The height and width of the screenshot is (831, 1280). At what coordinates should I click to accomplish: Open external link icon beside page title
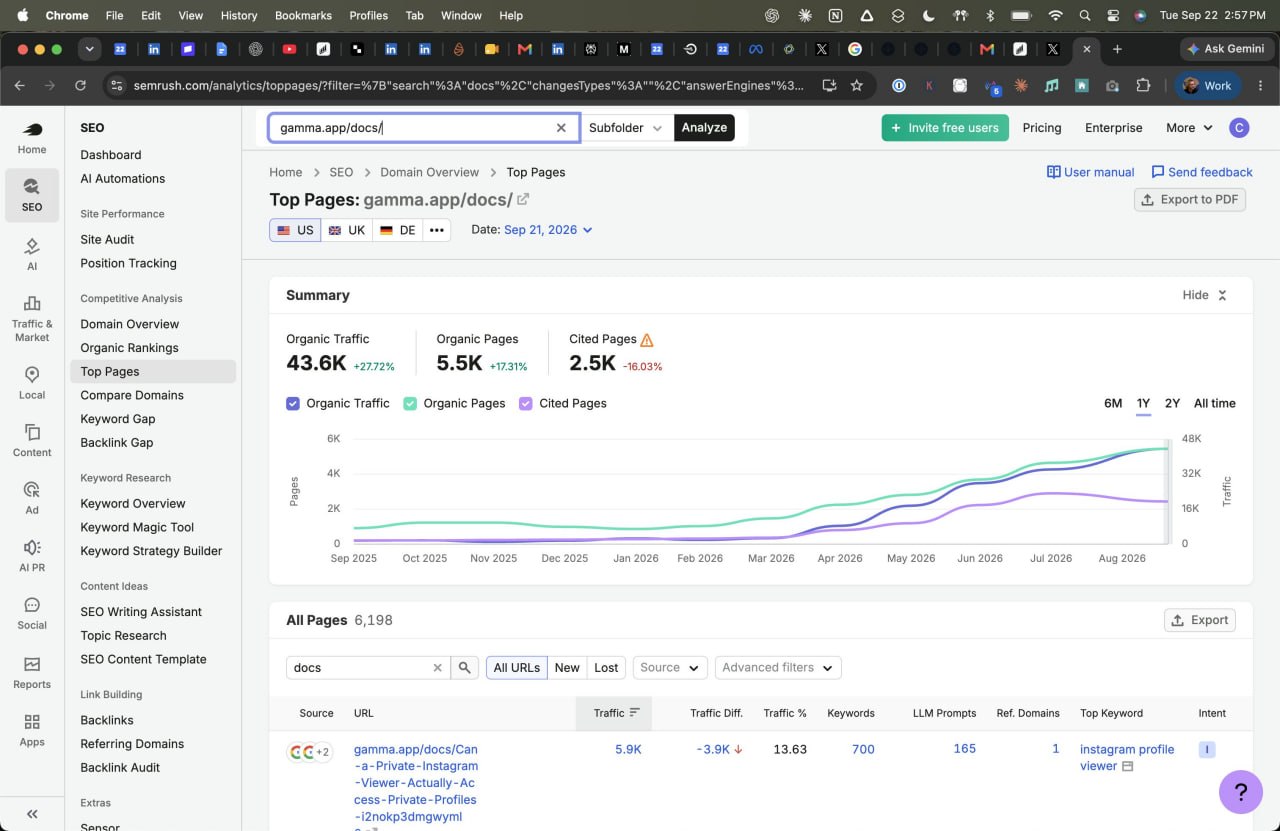523,200
